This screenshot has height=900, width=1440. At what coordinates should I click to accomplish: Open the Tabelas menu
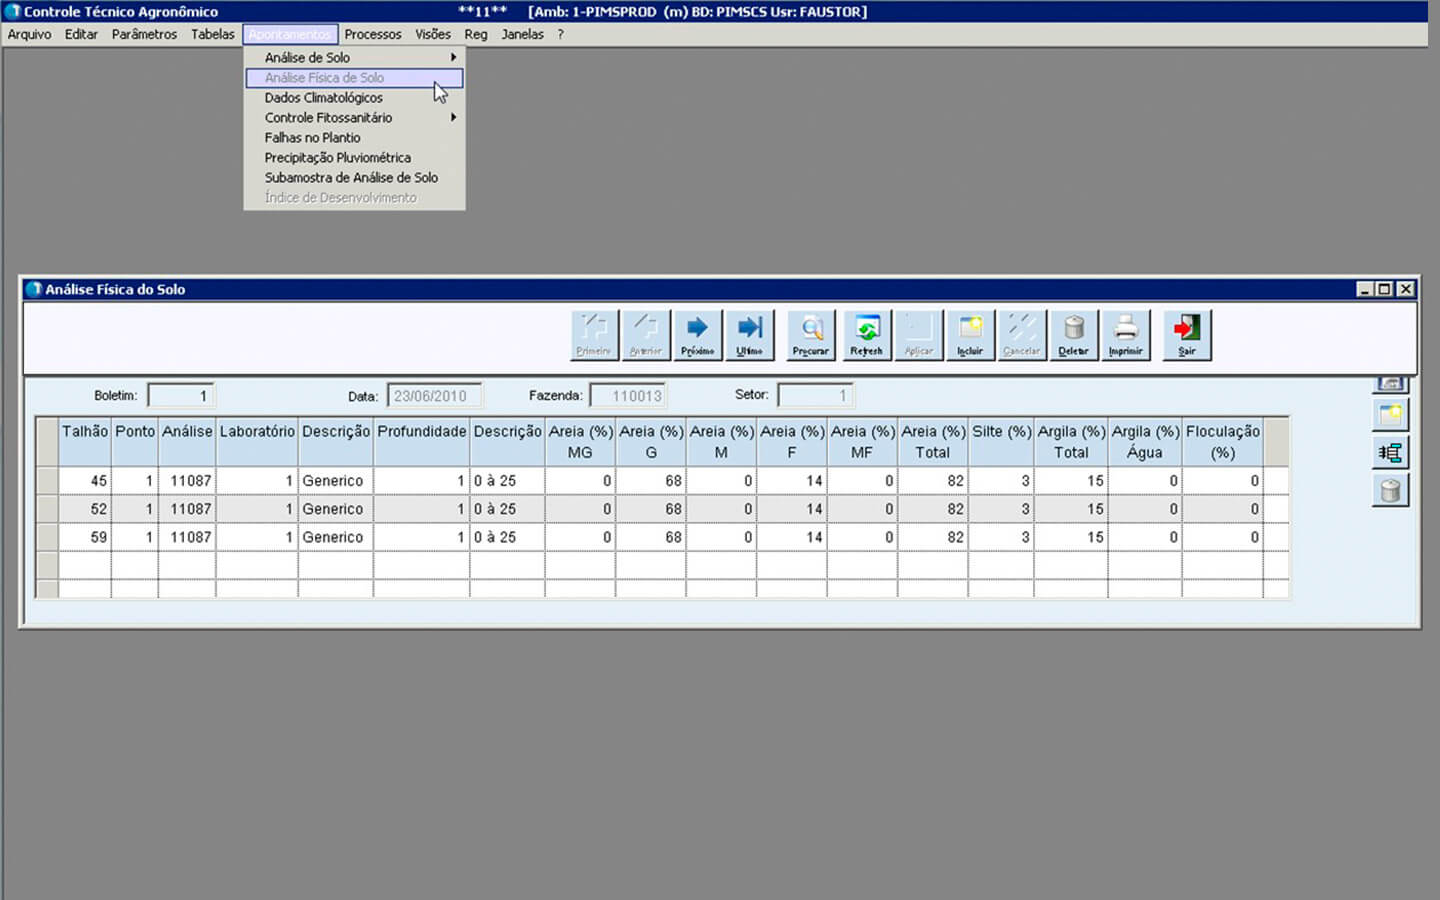pyautogui.click(x=213, y=34)
